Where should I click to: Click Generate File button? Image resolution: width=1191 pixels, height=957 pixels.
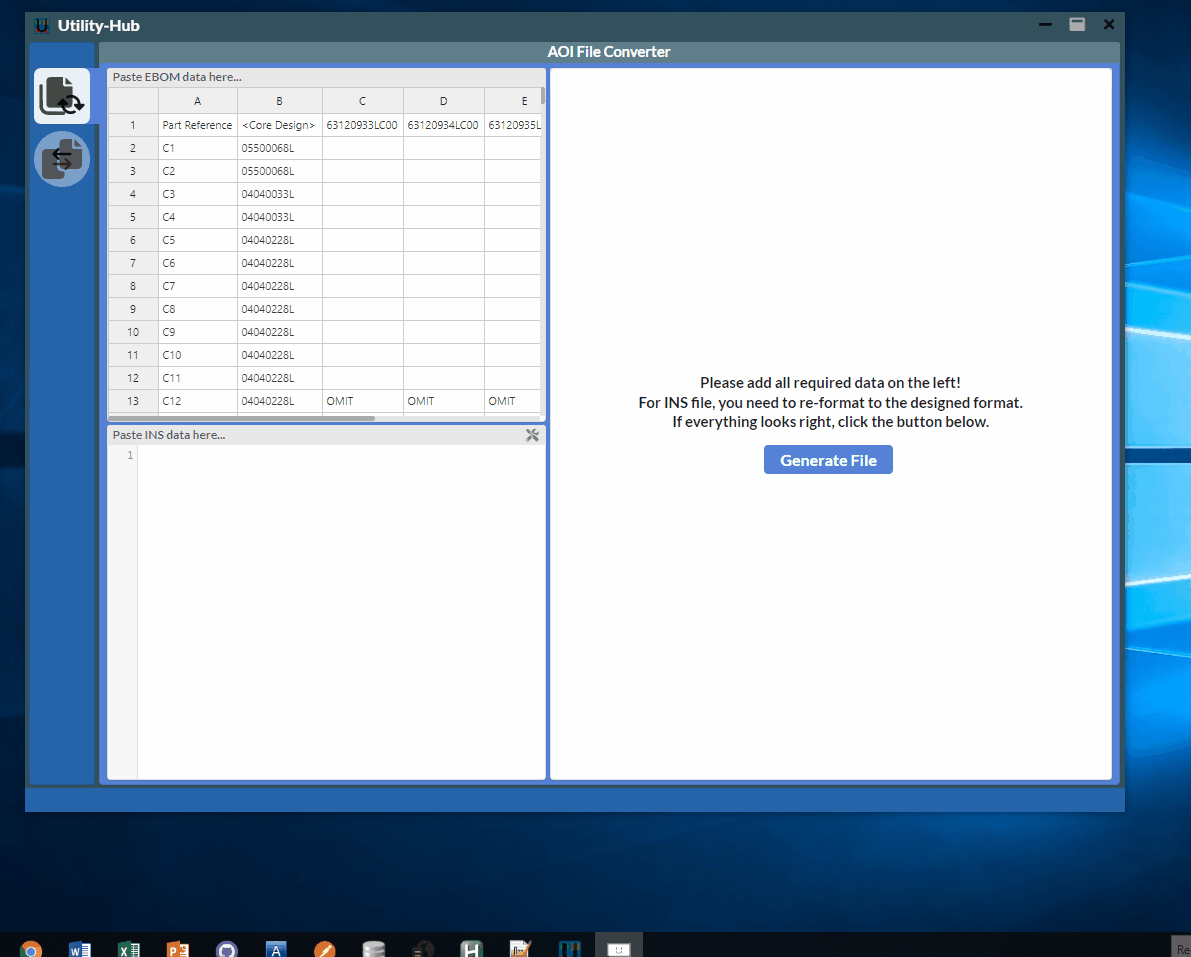pyautogui.click(x=828, y=460)
